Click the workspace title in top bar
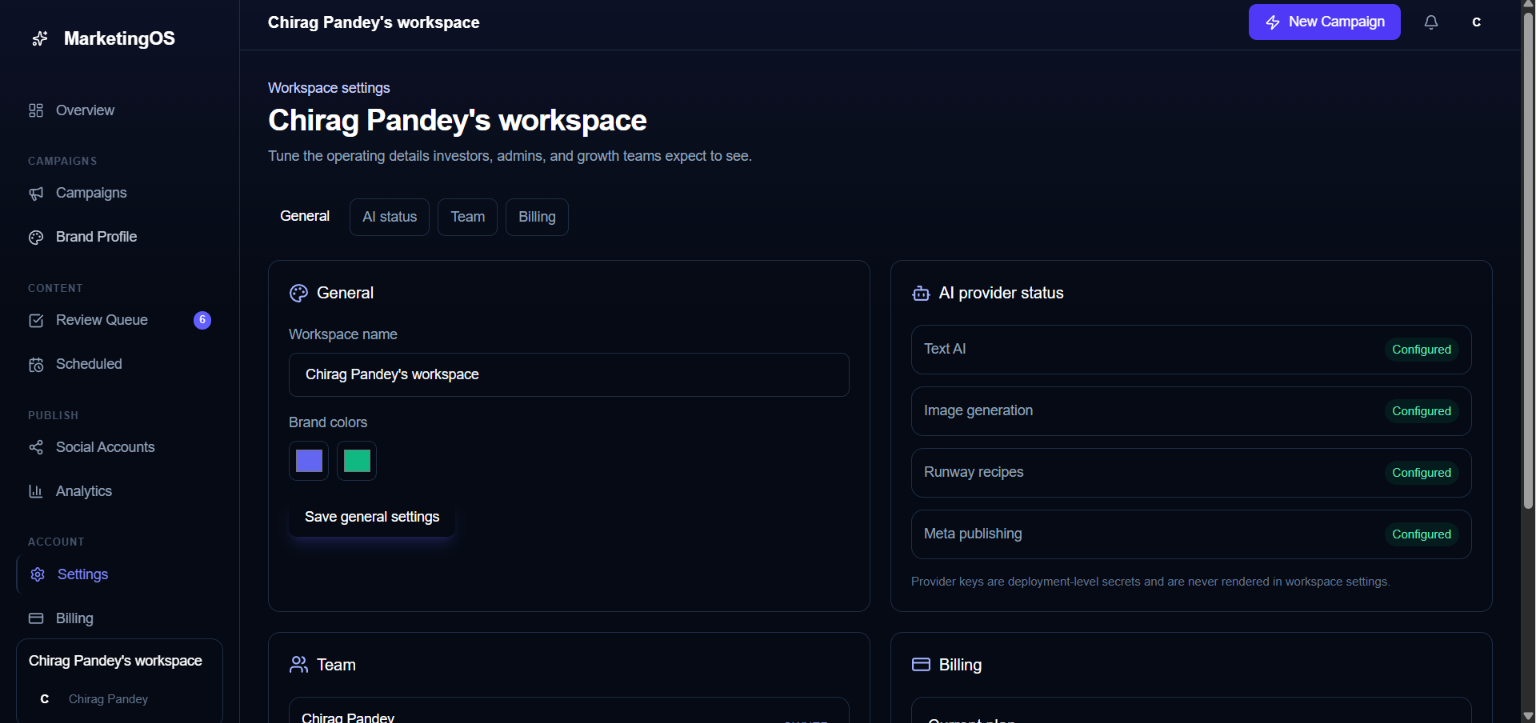 374,22
